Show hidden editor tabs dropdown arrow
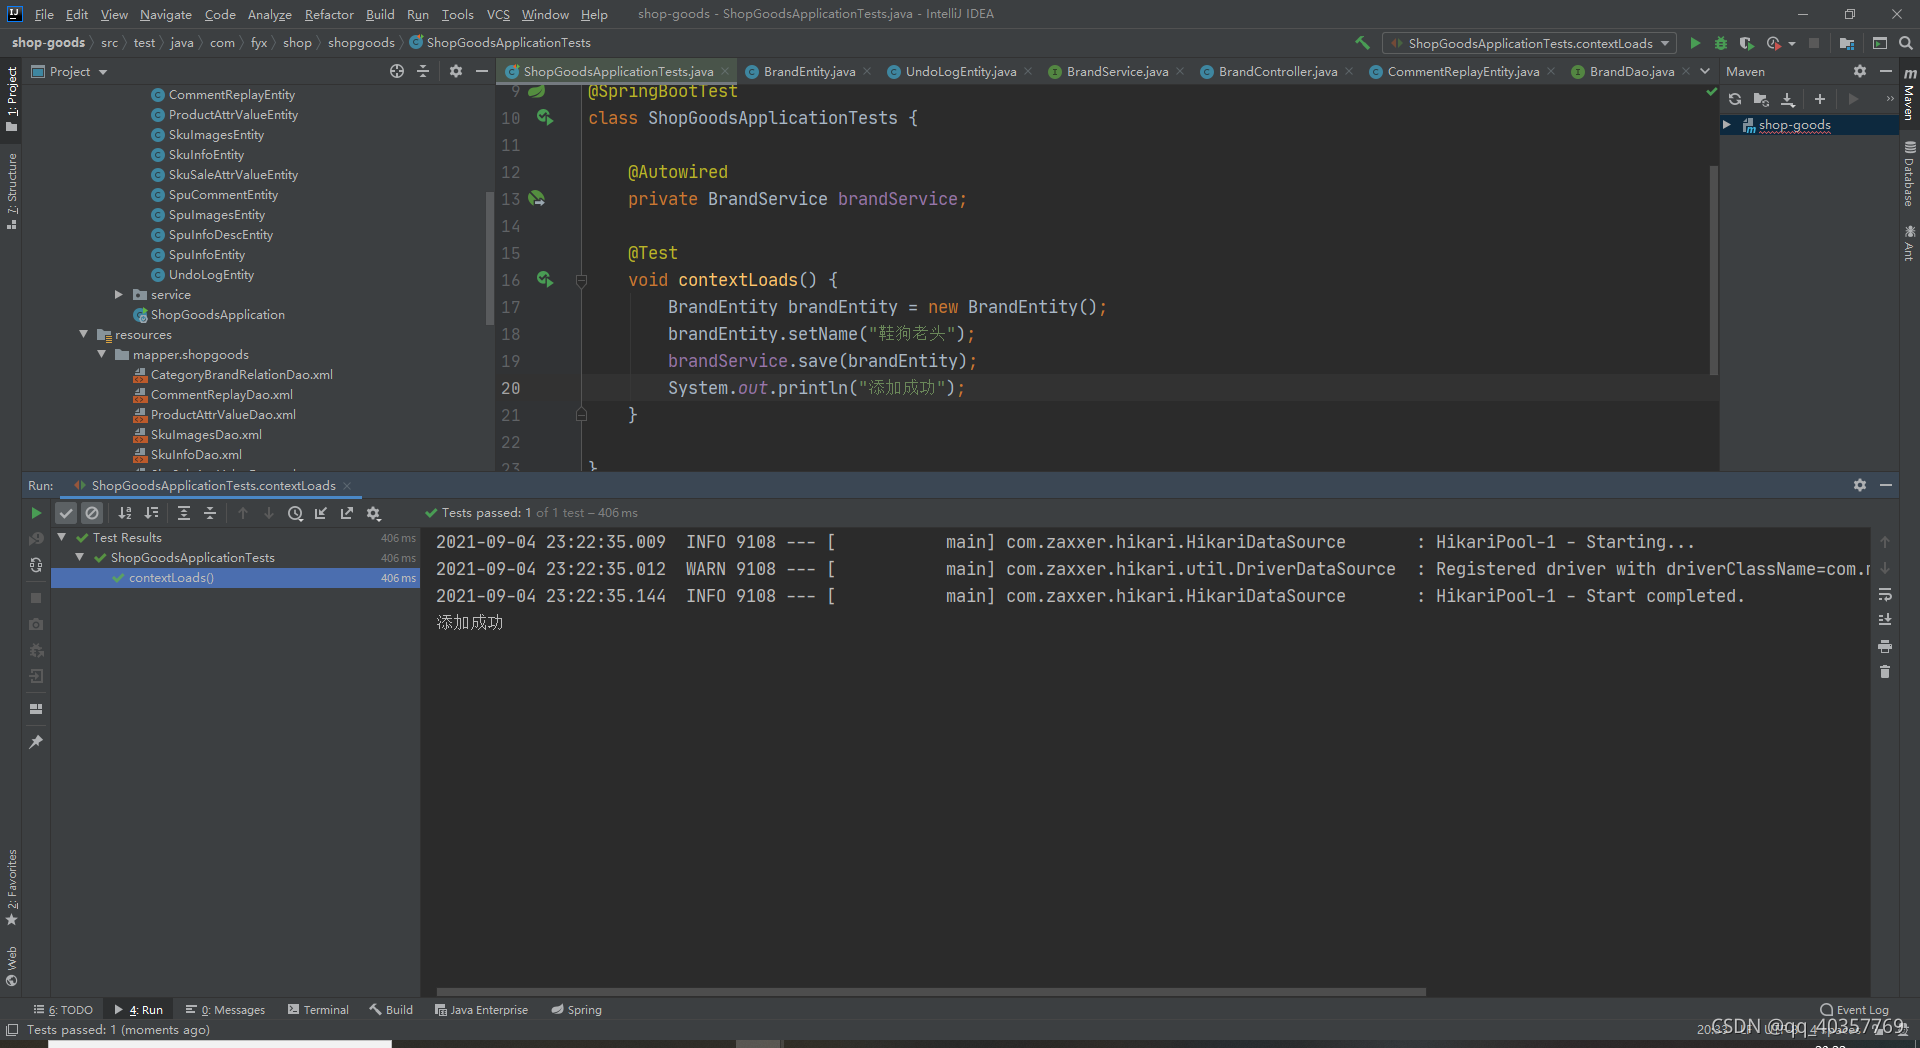Image resolution: width=1920 pixels, height=1048 pixels. coord(1705,71)
